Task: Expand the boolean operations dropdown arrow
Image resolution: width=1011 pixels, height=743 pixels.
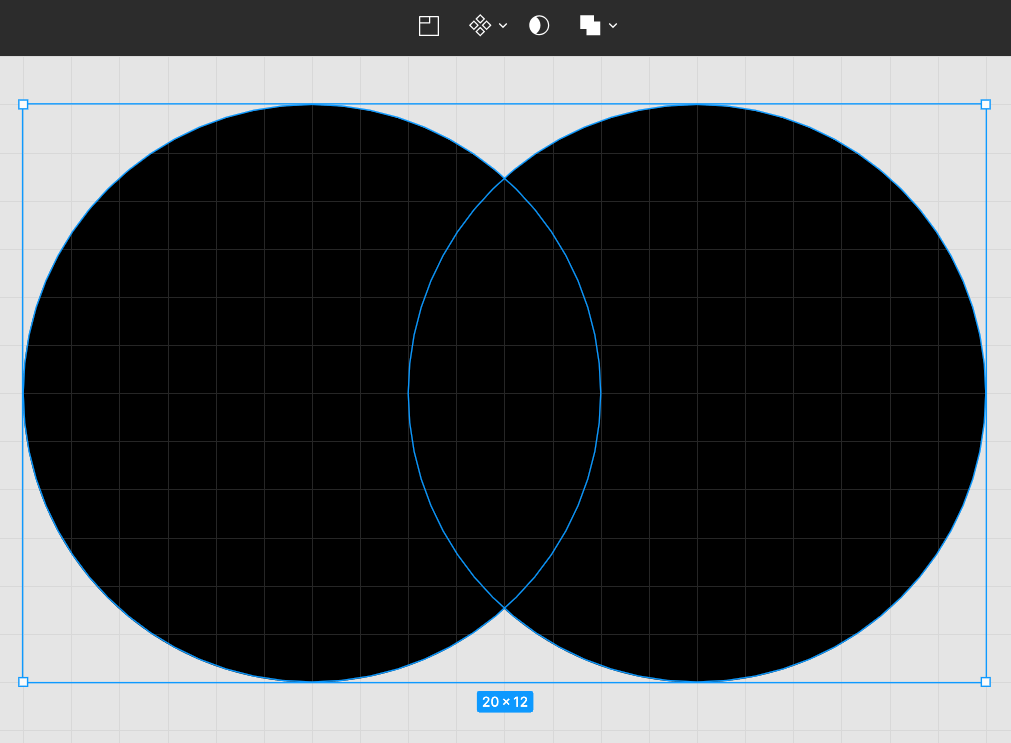Action: [613, 26]
